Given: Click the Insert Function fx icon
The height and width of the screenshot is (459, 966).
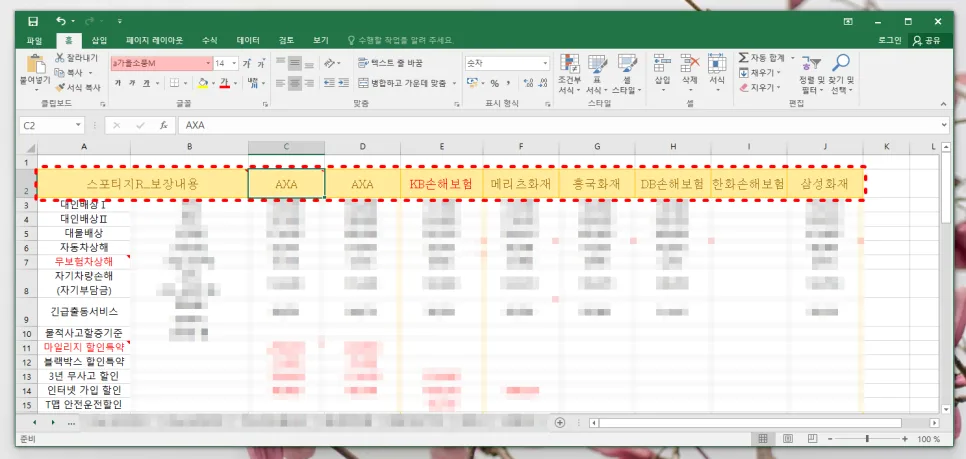Looking at the screenshot, I should (163, 125).
